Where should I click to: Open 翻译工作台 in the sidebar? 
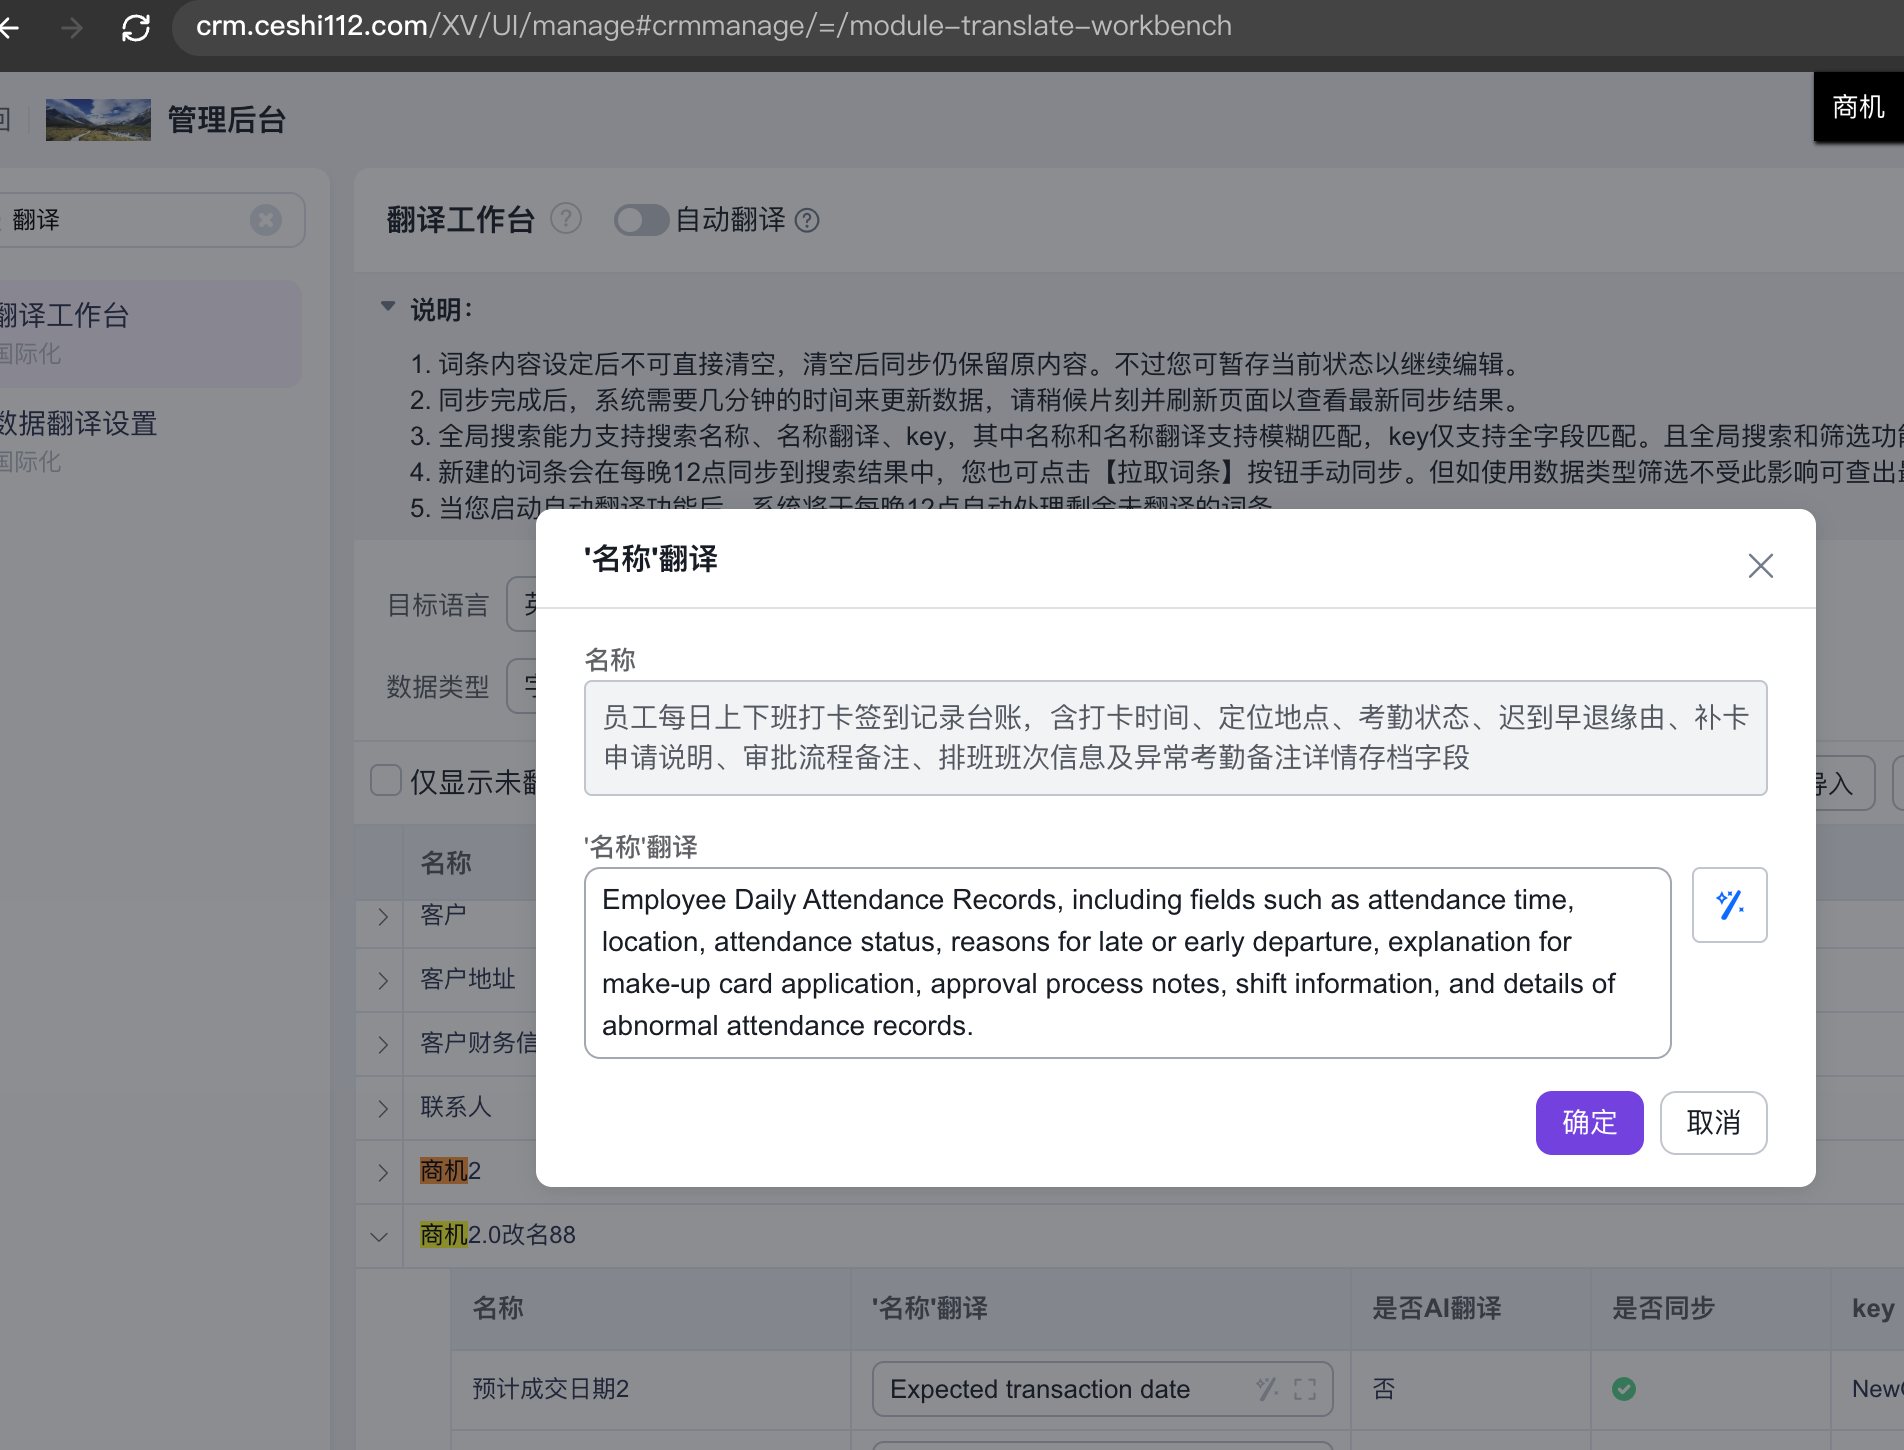pyautogui.click(x=150, y=333)
